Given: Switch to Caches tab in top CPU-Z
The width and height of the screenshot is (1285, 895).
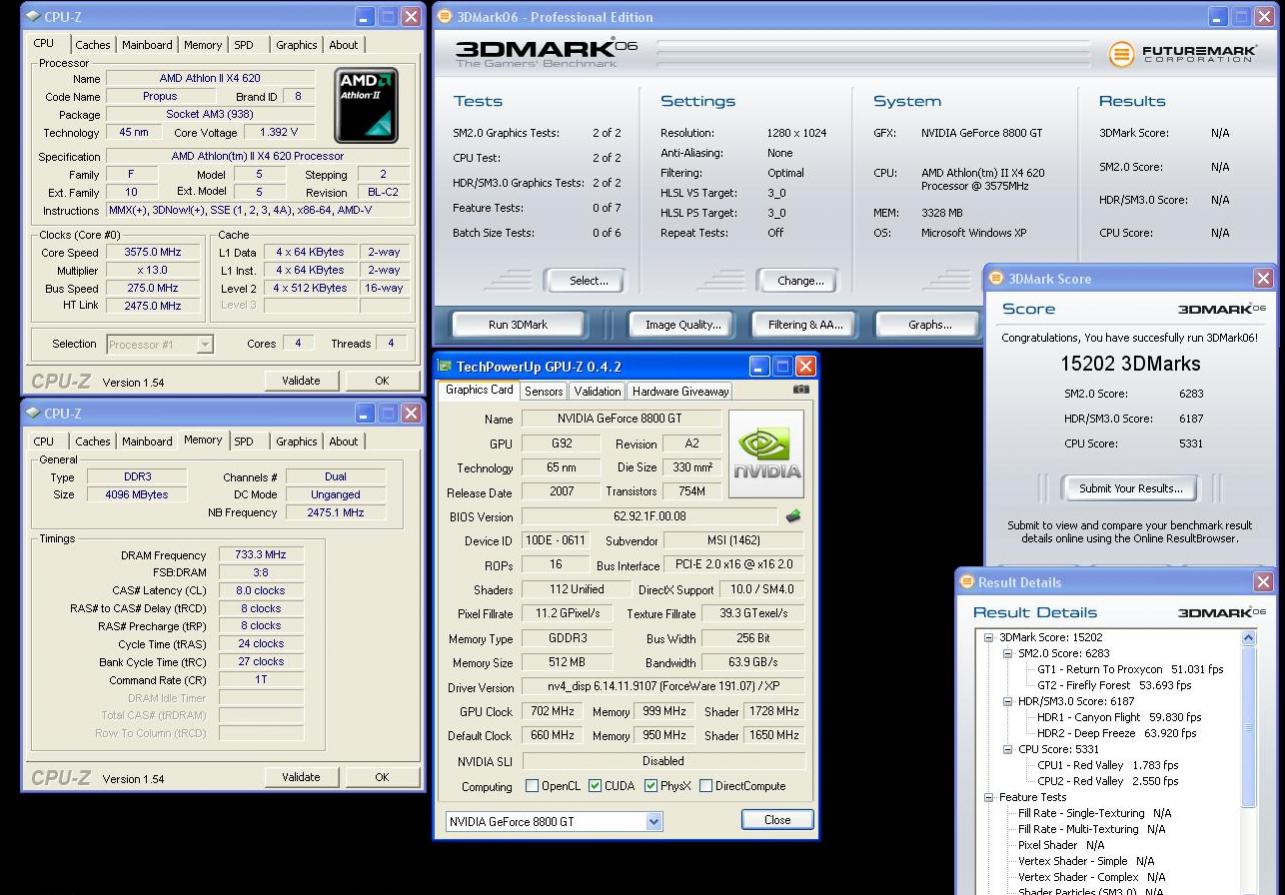Looking at the screenshot, I should [93, 45].
